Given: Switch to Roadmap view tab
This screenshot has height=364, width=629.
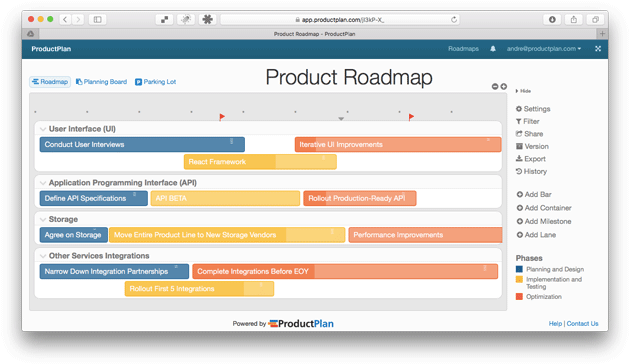Looking at the screenshot, I should [x=50, y=82].
